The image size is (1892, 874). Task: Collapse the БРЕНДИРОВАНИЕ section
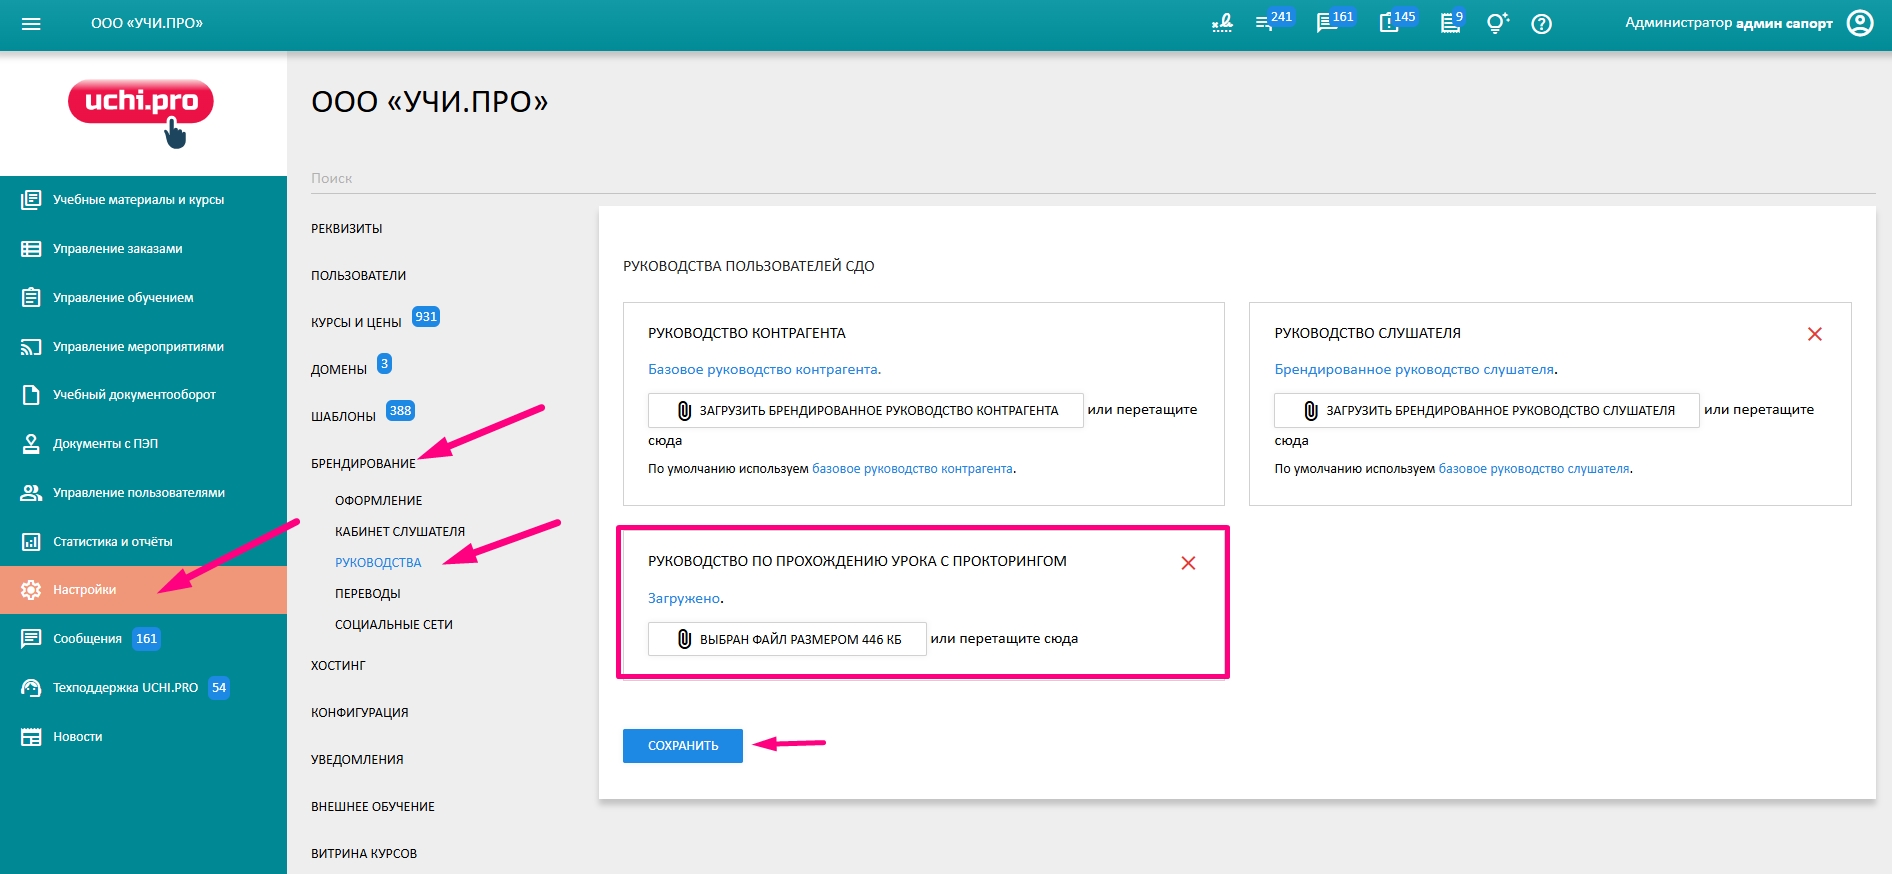click(x=363, y=464)
